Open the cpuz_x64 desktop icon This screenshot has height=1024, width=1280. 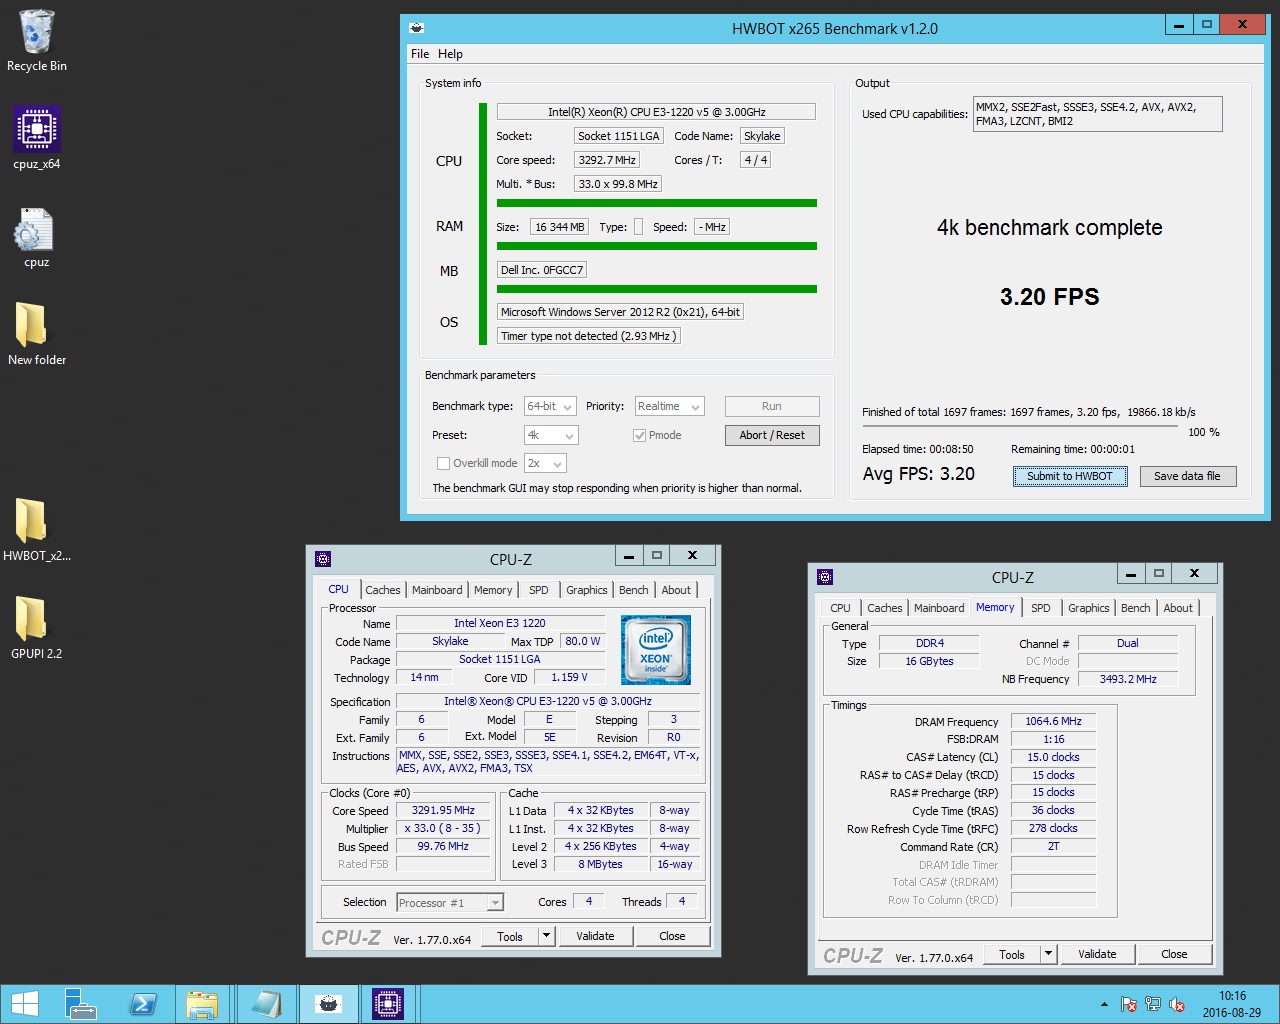pyautogui.click(x=36, y=138)
